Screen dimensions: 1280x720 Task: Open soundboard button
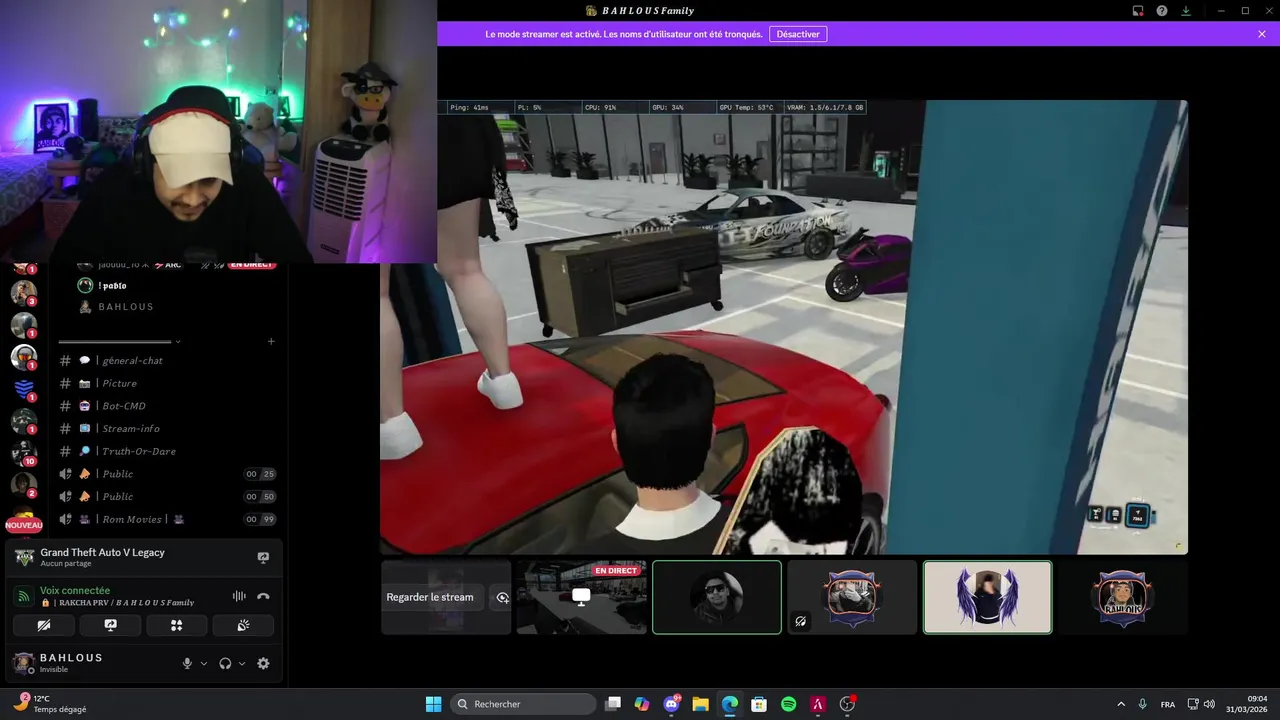coord(243,625)
